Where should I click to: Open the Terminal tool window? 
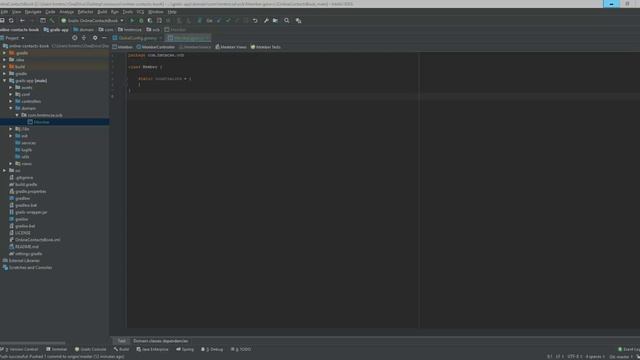57,349
